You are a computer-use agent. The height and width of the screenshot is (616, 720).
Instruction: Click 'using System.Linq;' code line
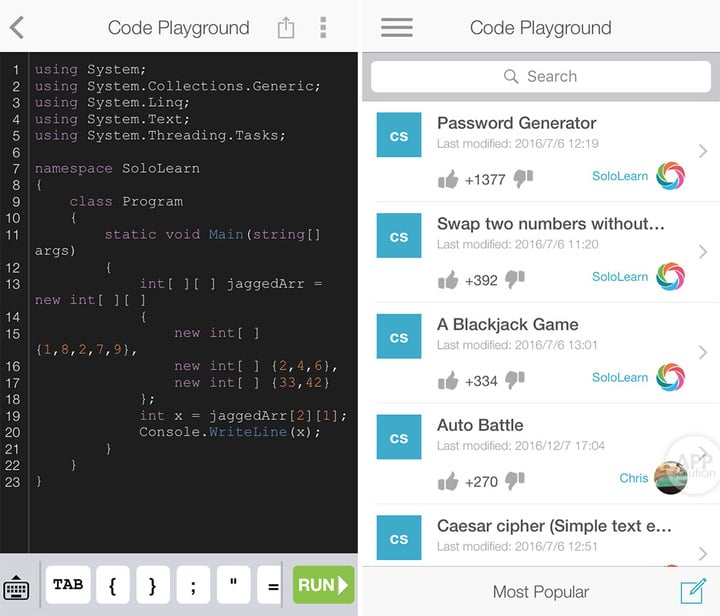point(112,102)
